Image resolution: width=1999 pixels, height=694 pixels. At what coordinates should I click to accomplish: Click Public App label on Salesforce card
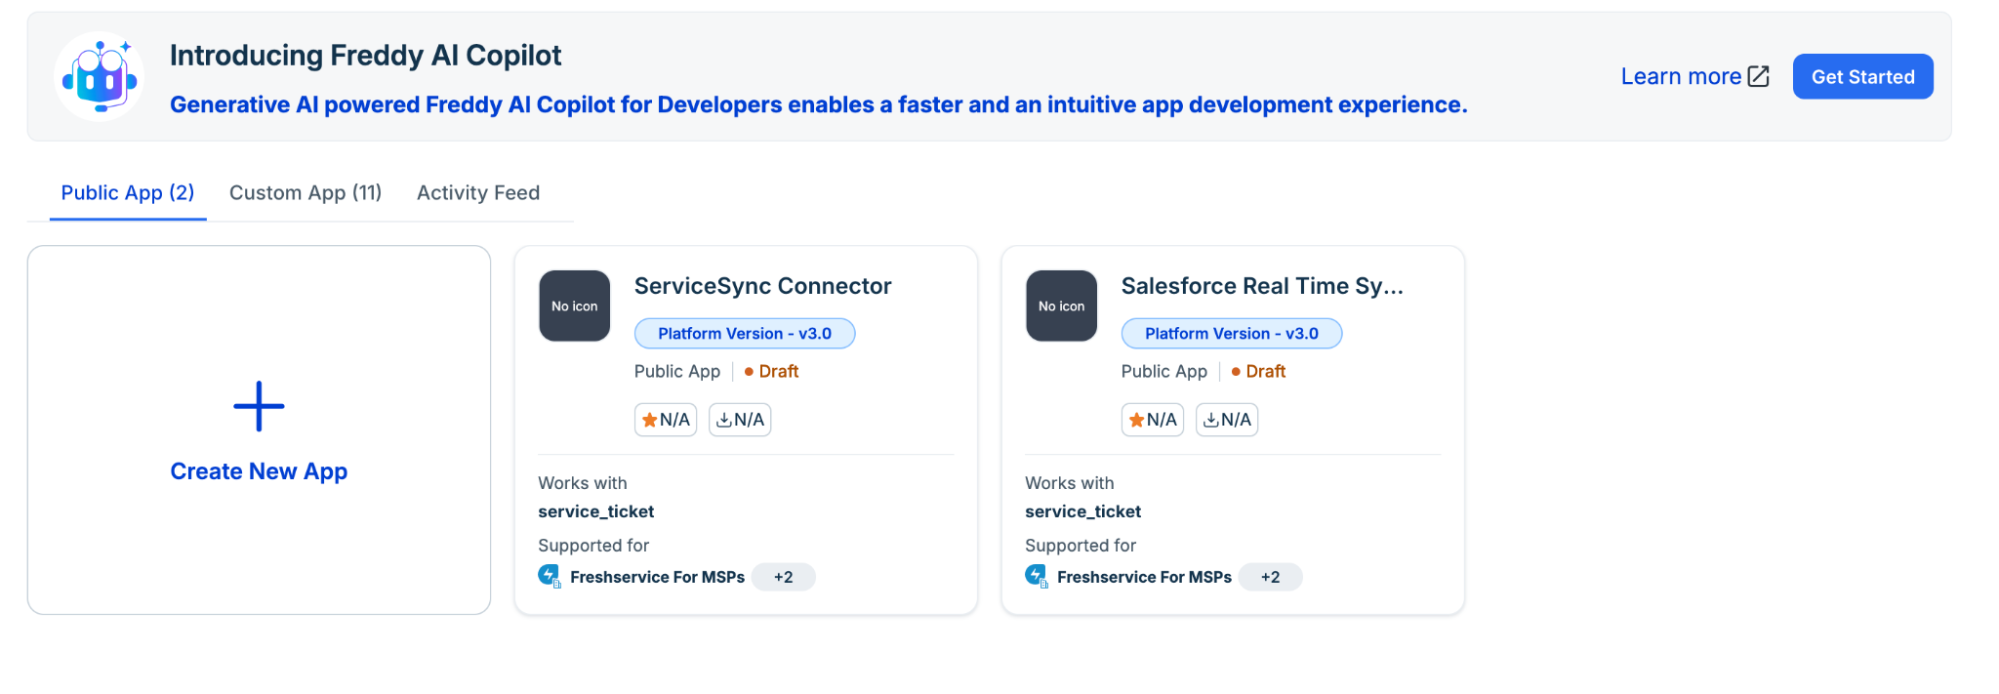click(1164, 371)
